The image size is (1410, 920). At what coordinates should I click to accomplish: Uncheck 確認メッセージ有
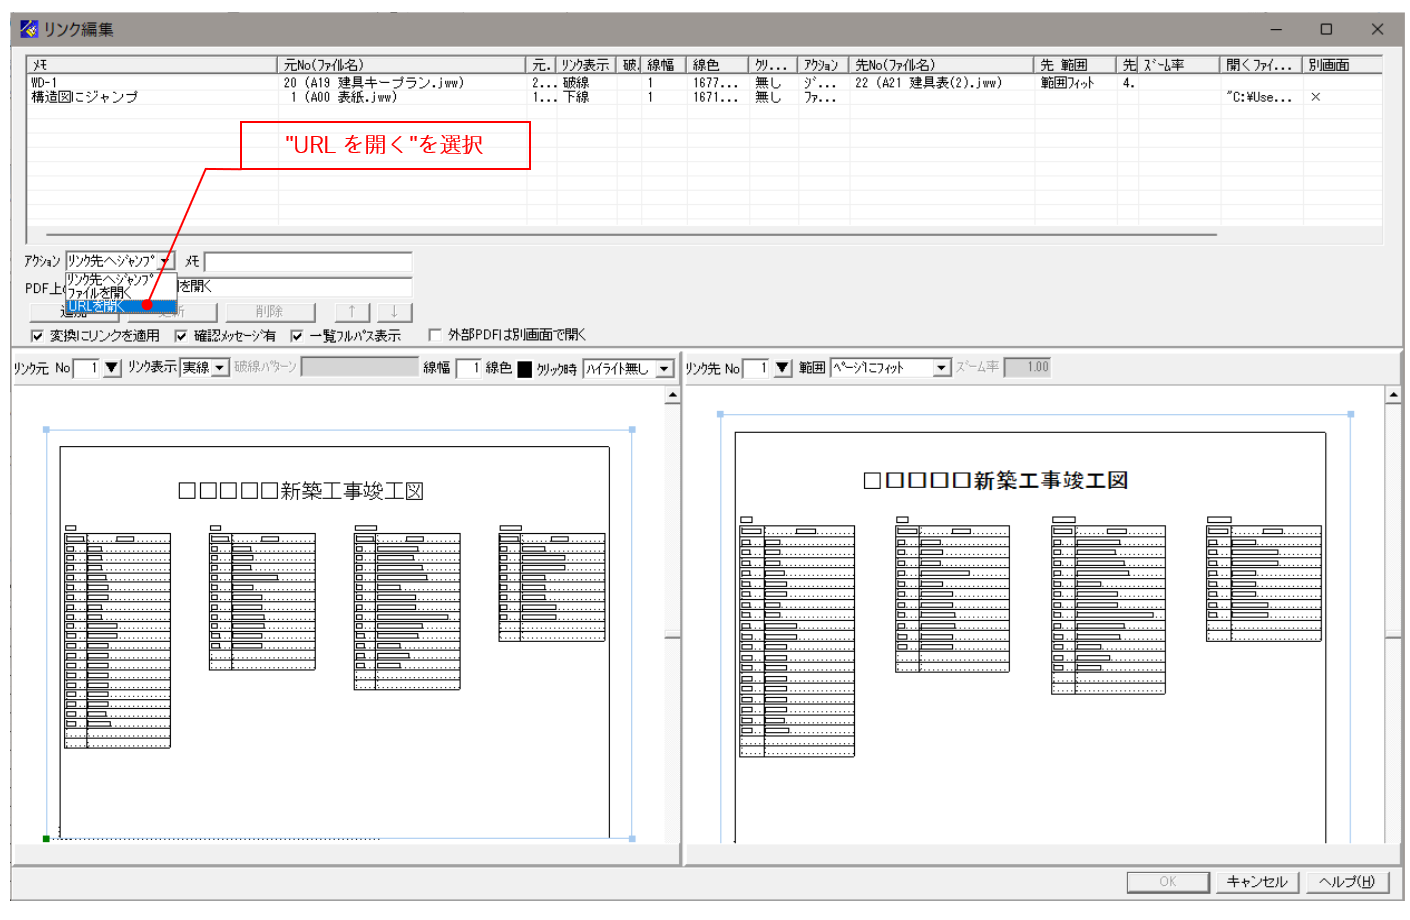180,337
